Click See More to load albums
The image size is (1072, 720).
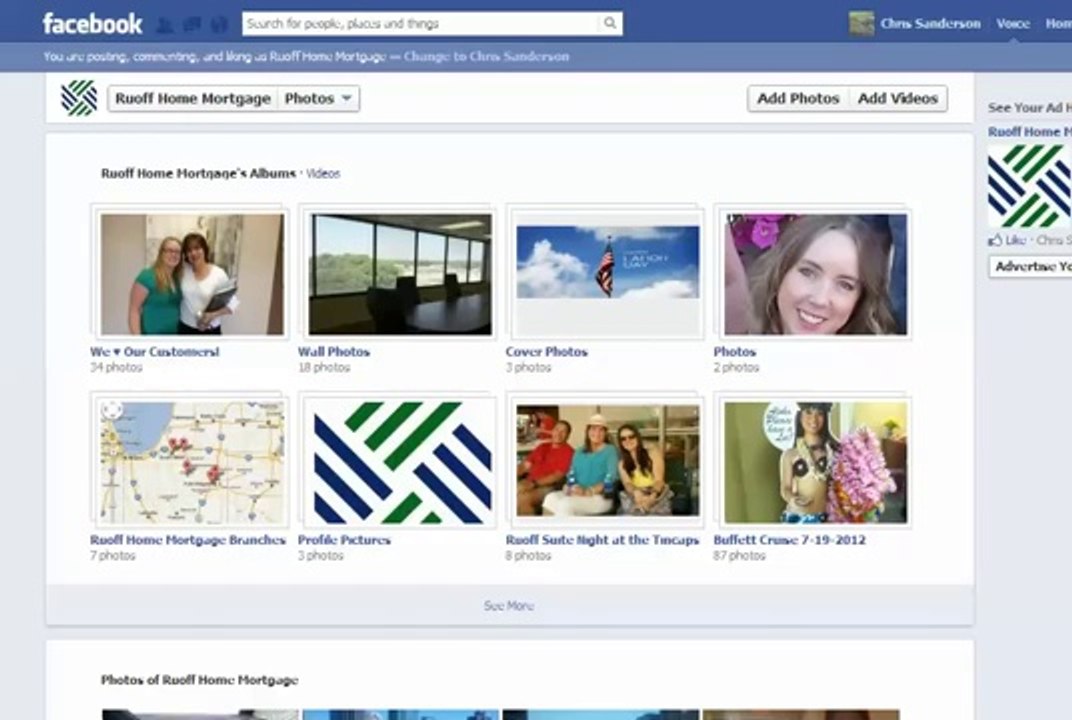click(509, 606)
